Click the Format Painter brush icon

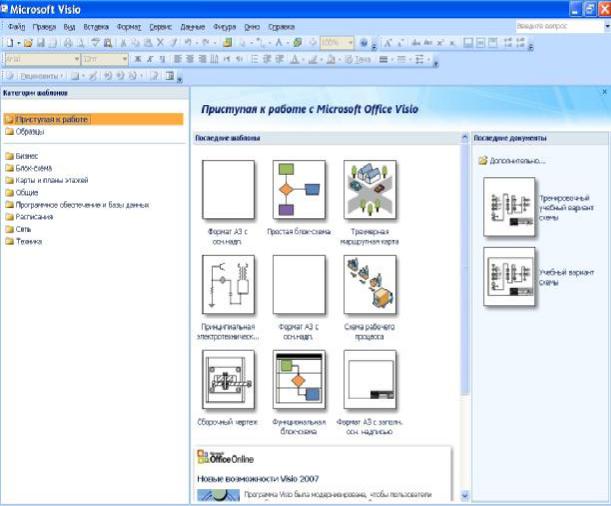[174, 43]
